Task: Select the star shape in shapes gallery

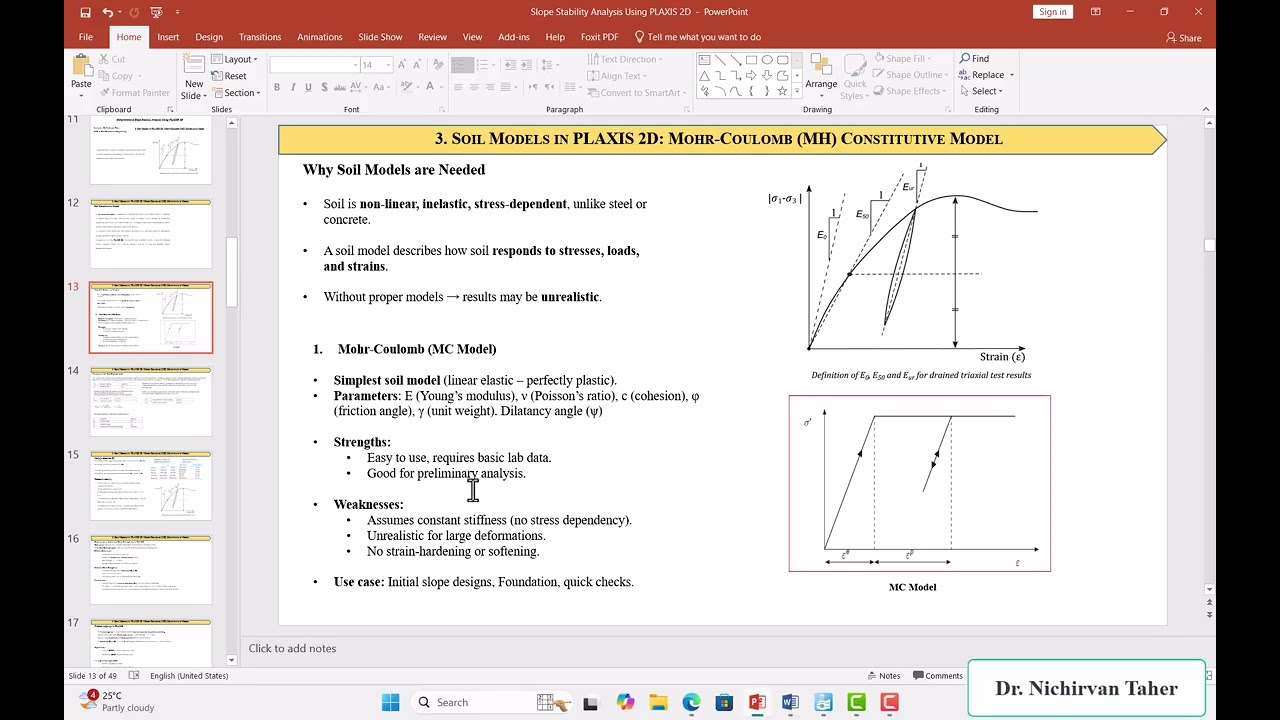Action: [x=783, y=91]
